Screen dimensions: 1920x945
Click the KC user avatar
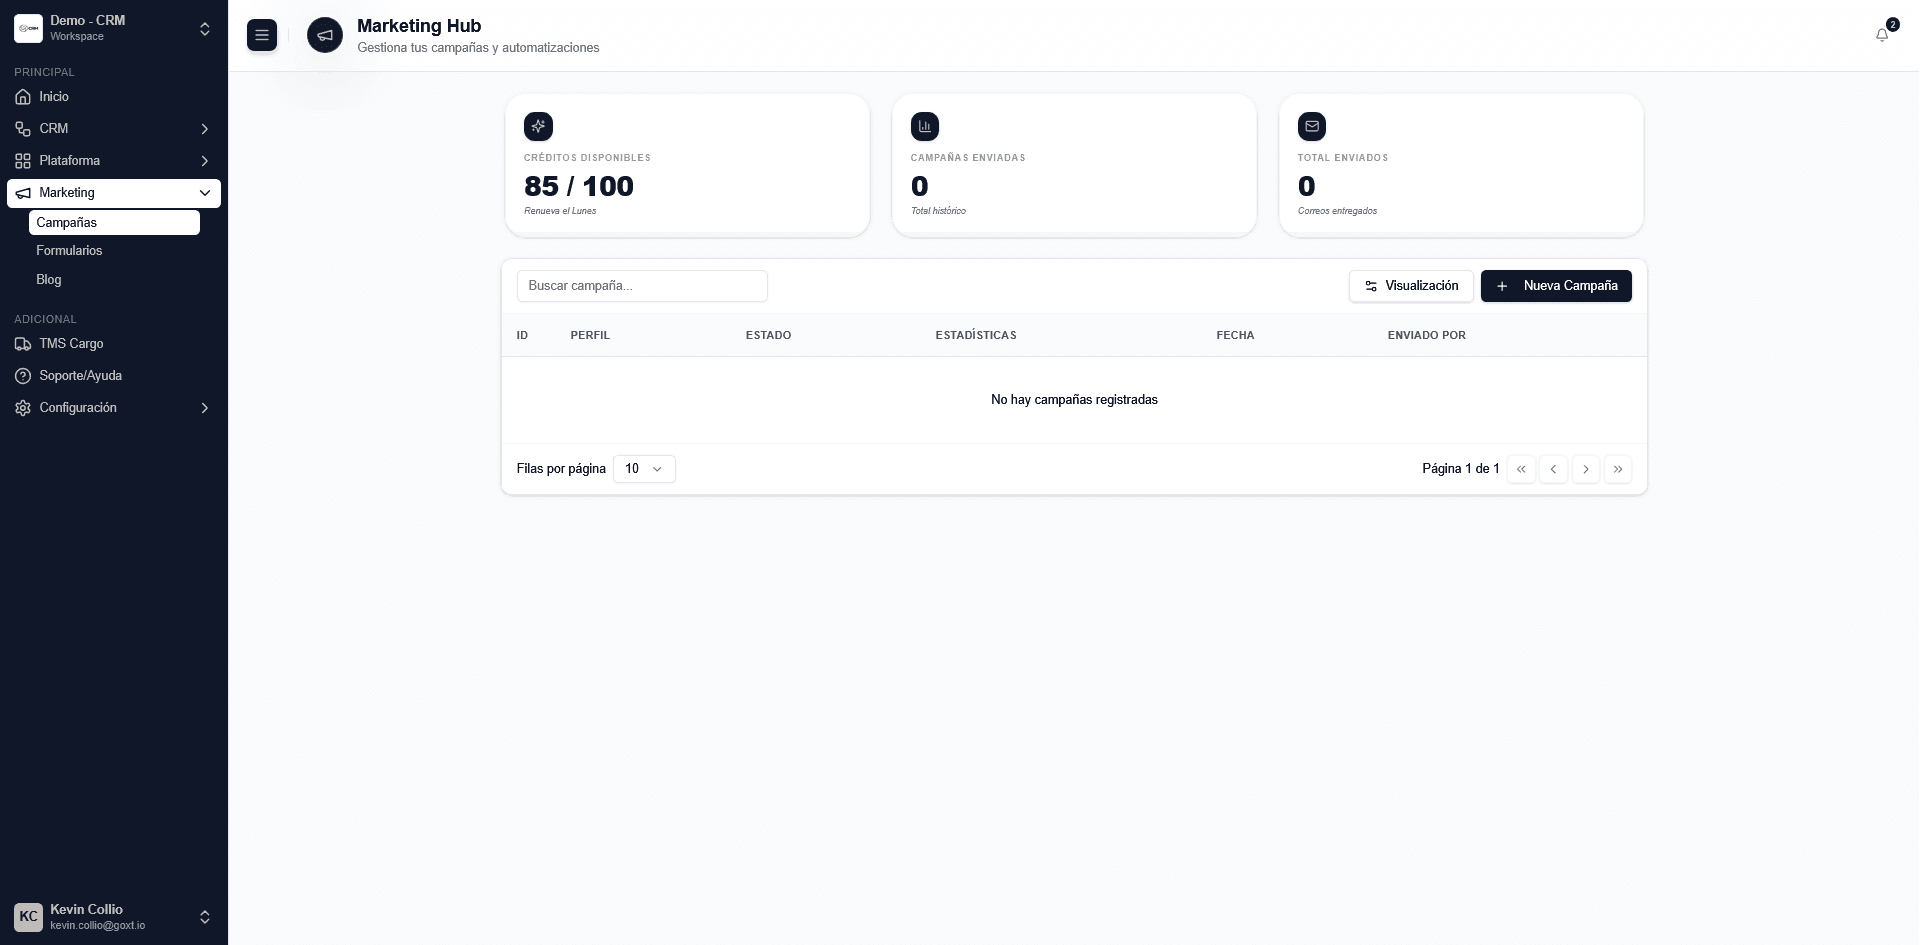[x=28, y=917]
